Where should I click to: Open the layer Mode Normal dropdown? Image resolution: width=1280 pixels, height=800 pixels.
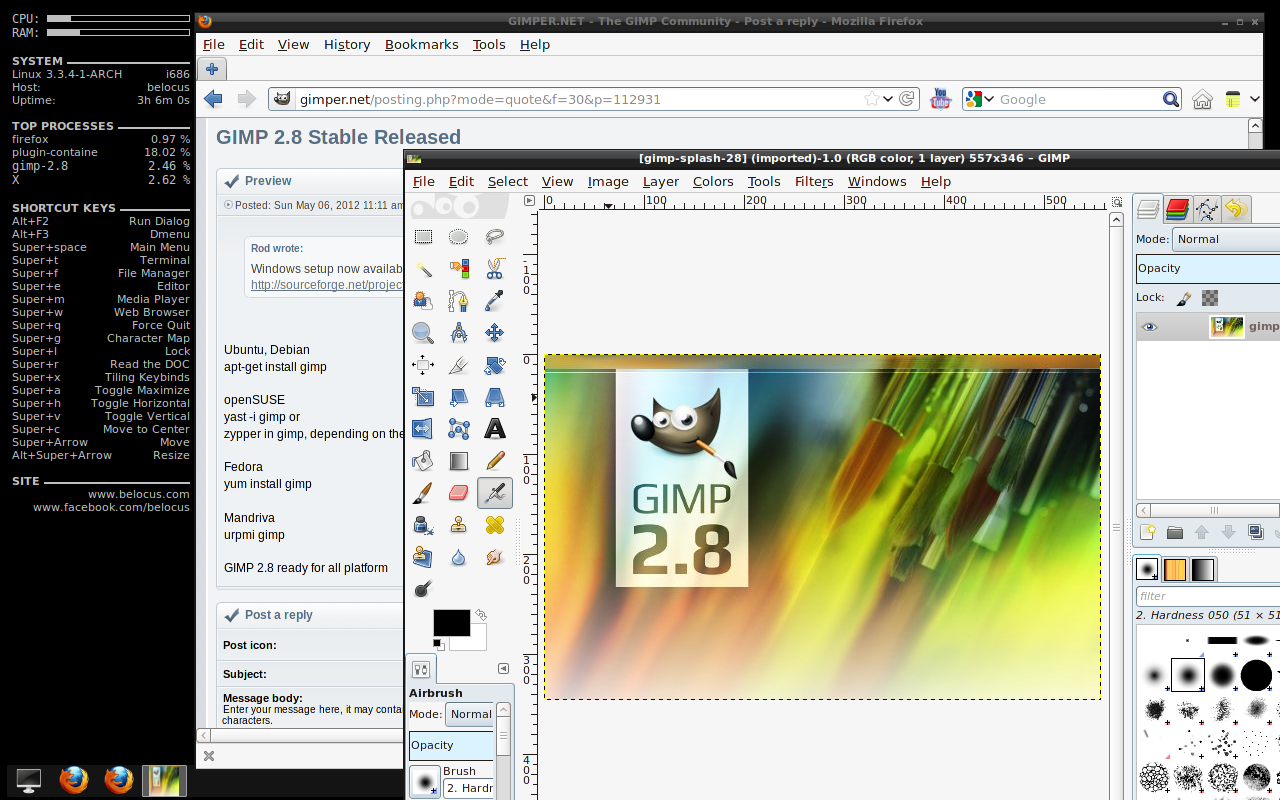[x=1226, y=239]
